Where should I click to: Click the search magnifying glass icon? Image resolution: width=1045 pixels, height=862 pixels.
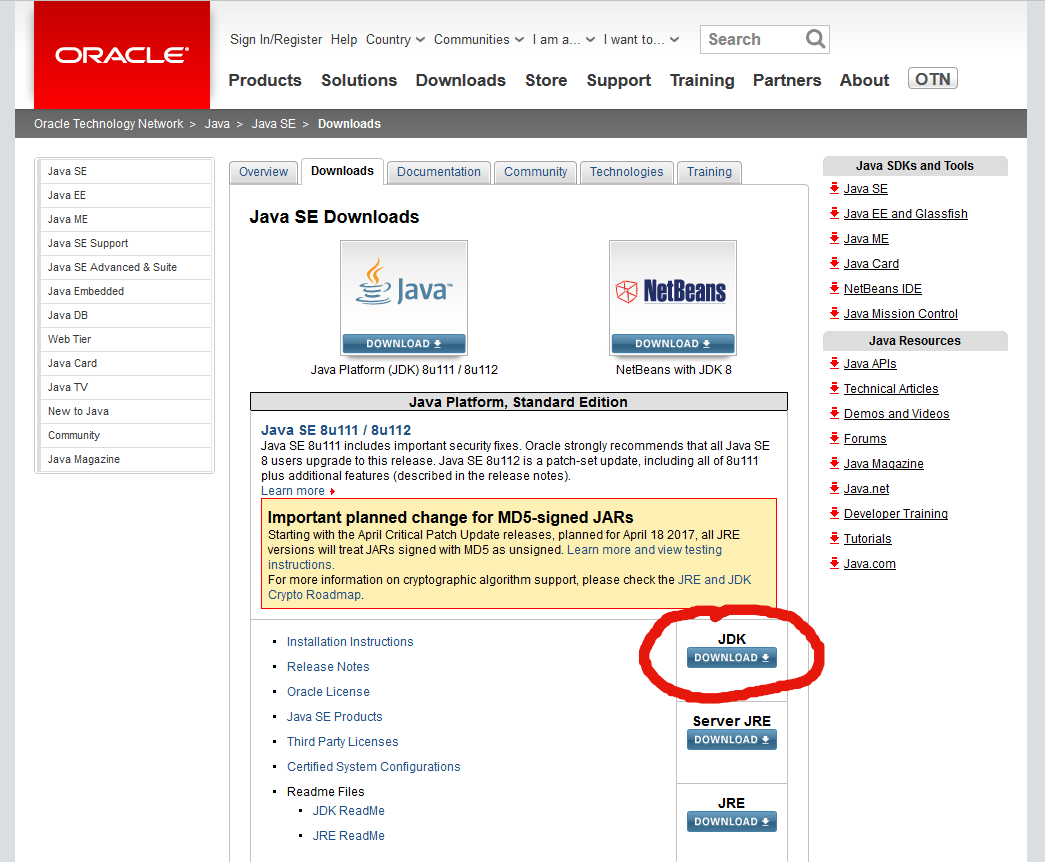coord(815,39)
